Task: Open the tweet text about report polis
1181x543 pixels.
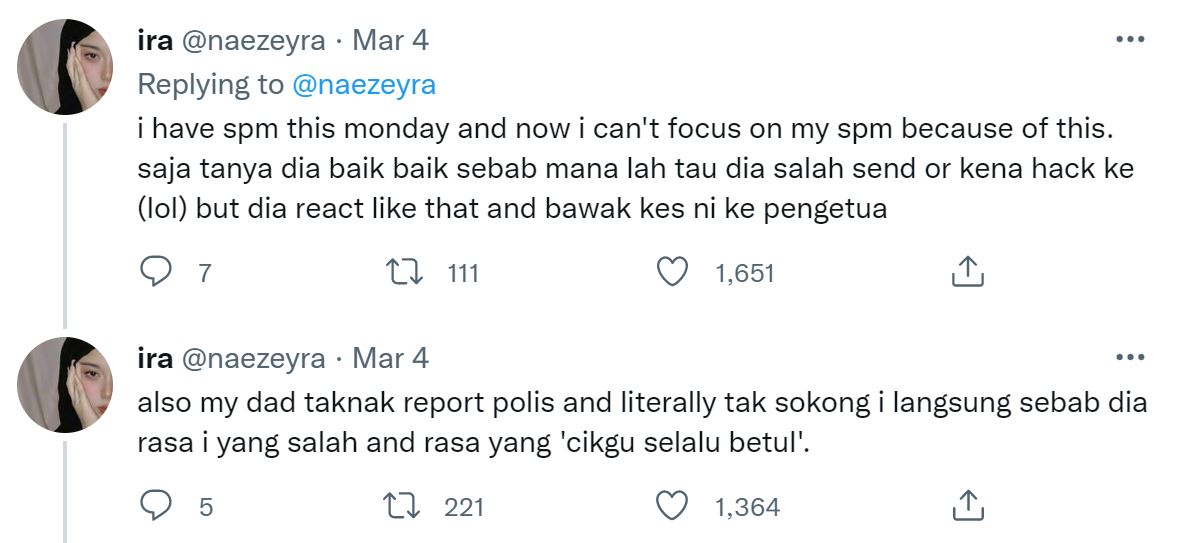Action: pyautogui.click(x=642, y=423)
